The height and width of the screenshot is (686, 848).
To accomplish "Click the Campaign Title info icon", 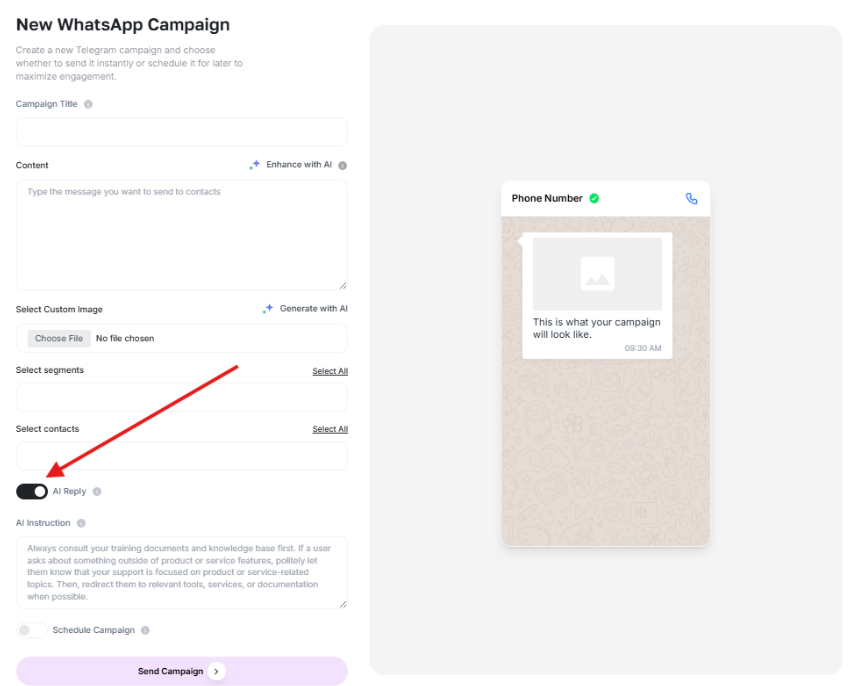I will click(x=88, y=104).
